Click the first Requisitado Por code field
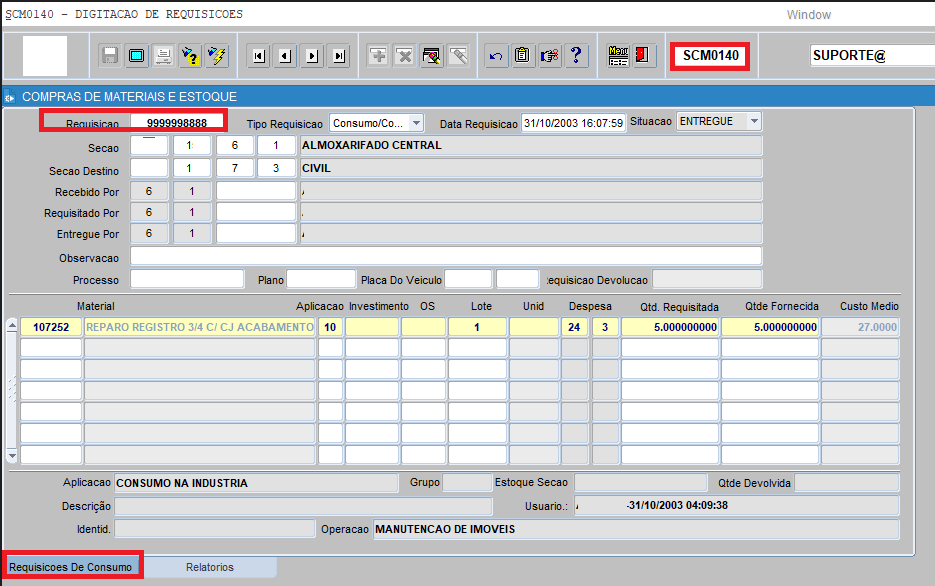 click(149, 212)
